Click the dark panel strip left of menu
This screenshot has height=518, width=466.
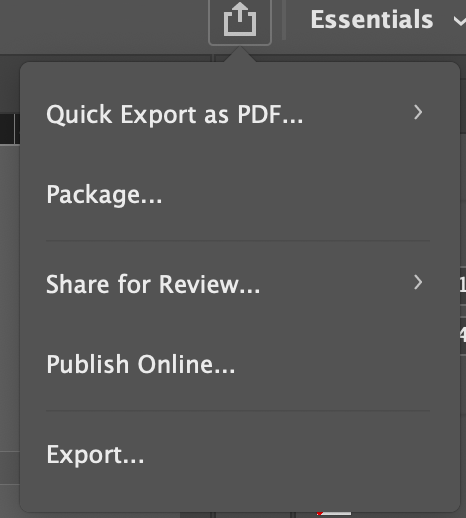click(x=10, y=129)
